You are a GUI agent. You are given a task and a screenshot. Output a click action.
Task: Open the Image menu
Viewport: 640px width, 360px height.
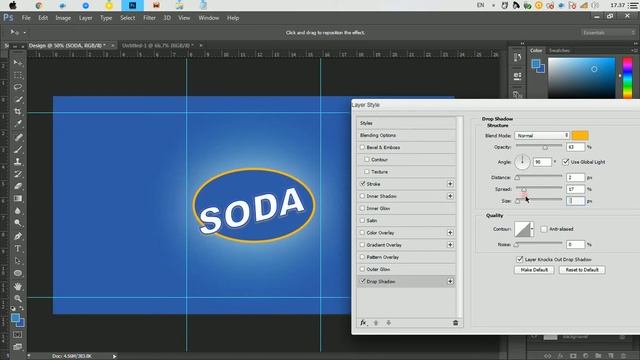[x=63, y=18]
